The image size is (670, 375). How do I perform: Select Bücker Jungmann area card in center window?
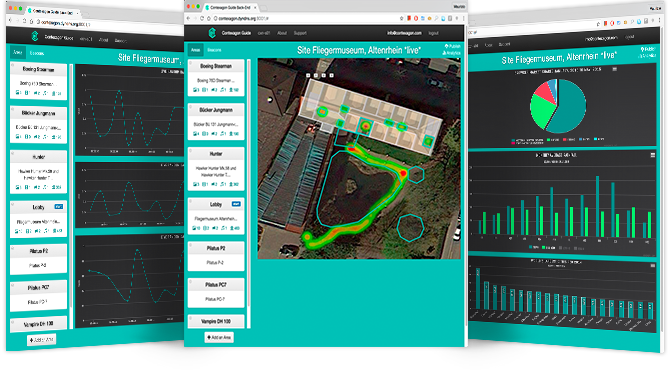click(x=216, y=121)
